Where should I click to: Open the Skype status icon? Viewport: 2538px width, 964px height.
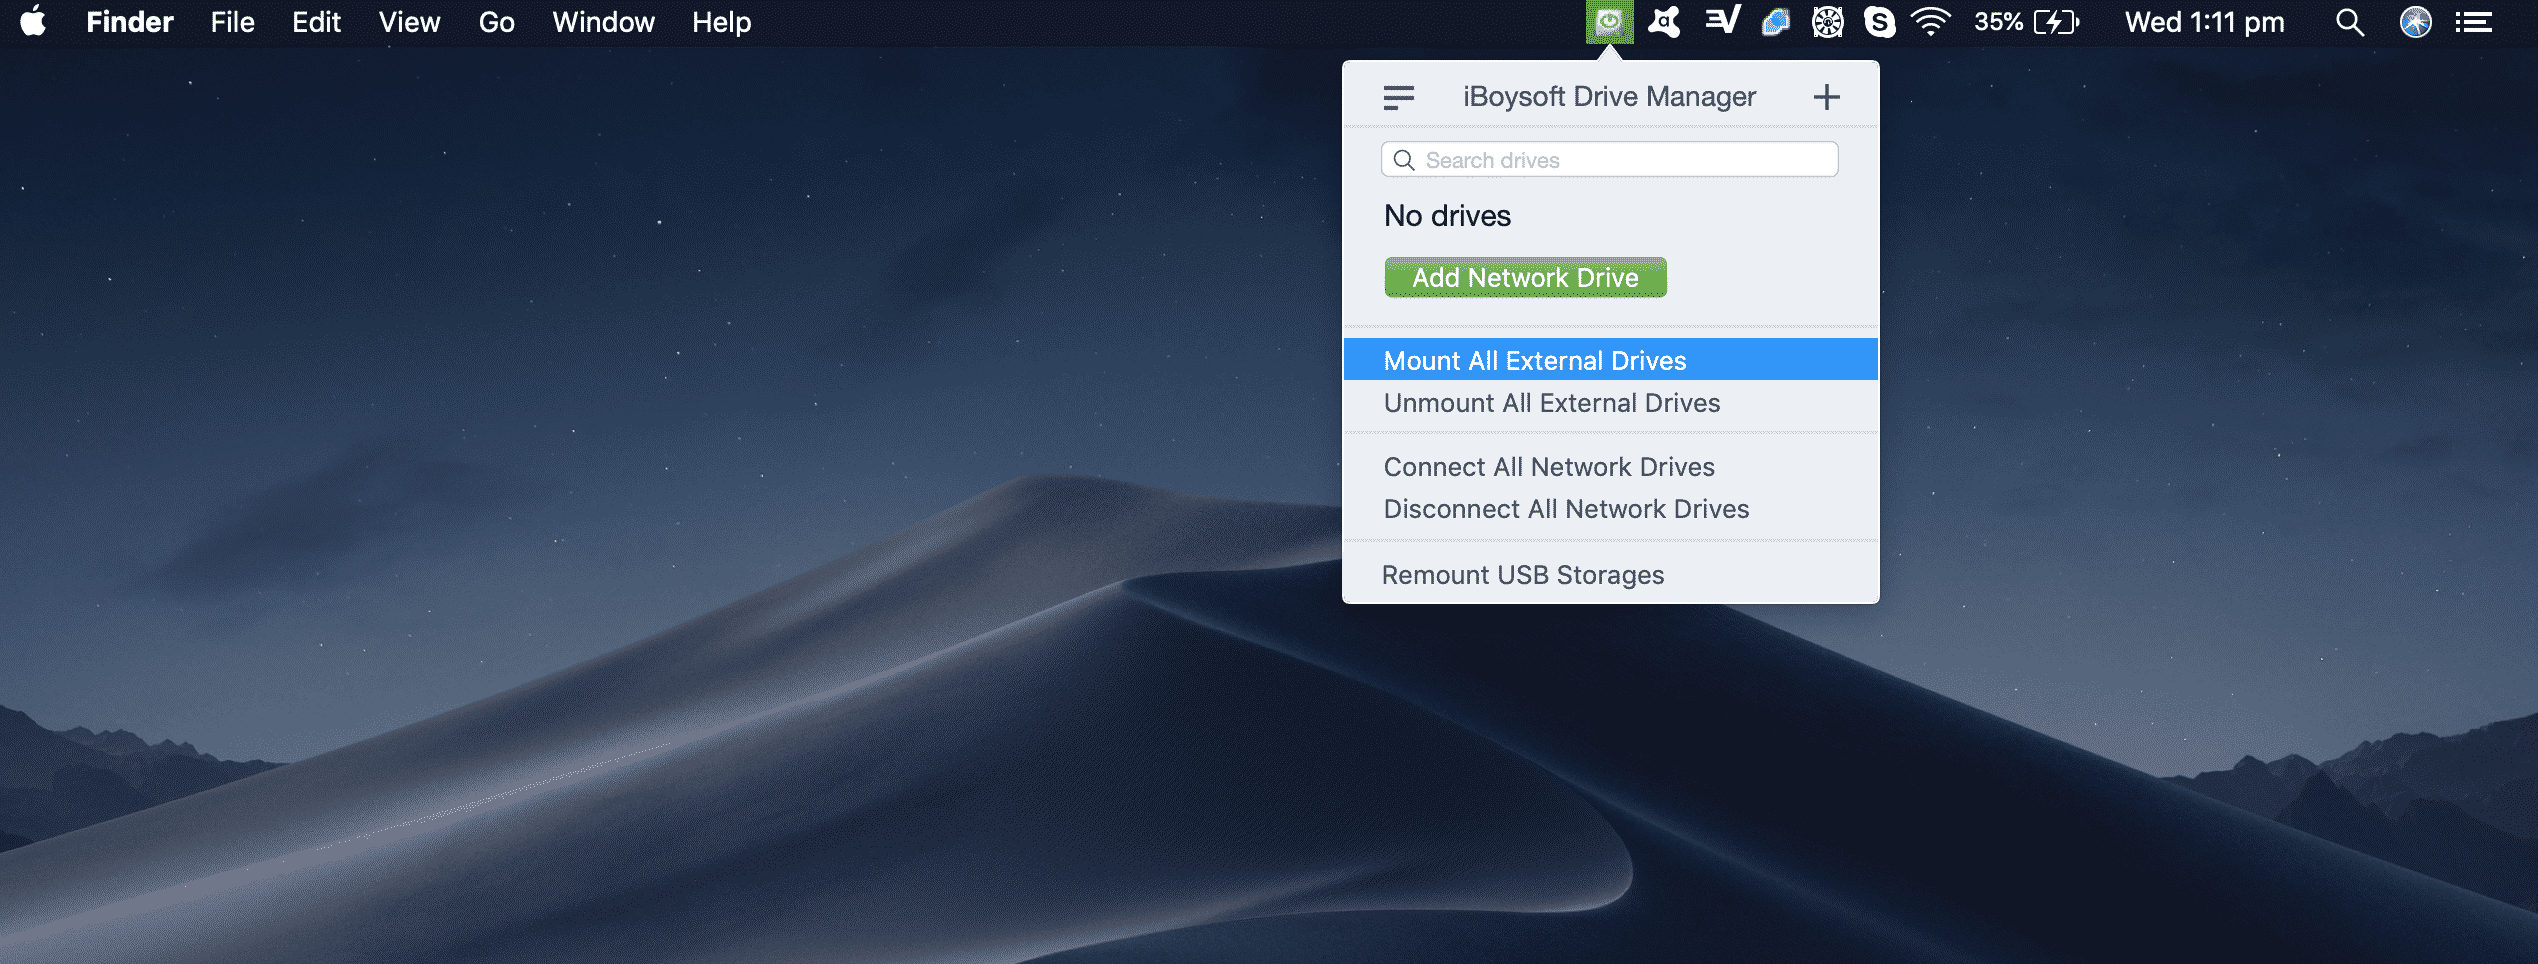tap(1879, 22)
